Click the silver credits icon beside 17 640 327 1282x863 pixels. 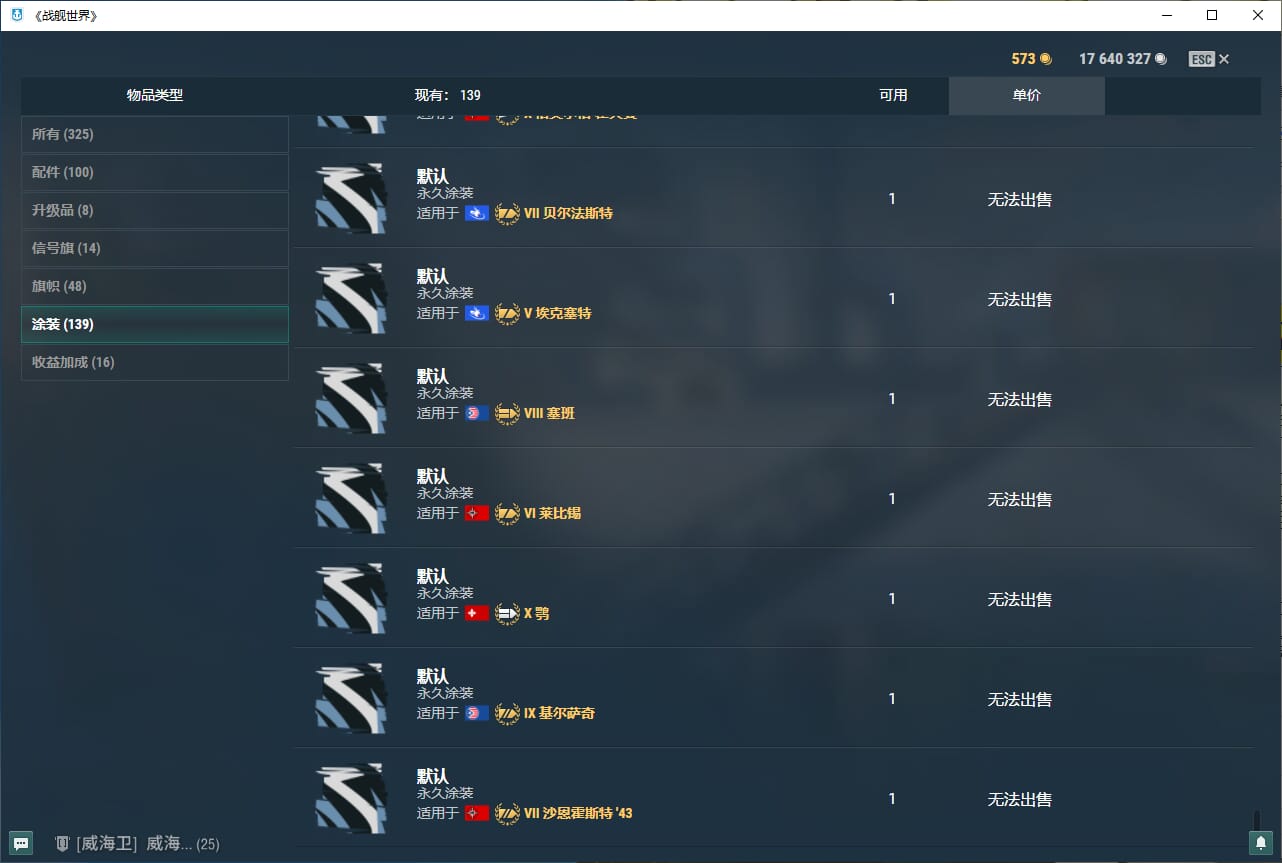click(1161, 59)
